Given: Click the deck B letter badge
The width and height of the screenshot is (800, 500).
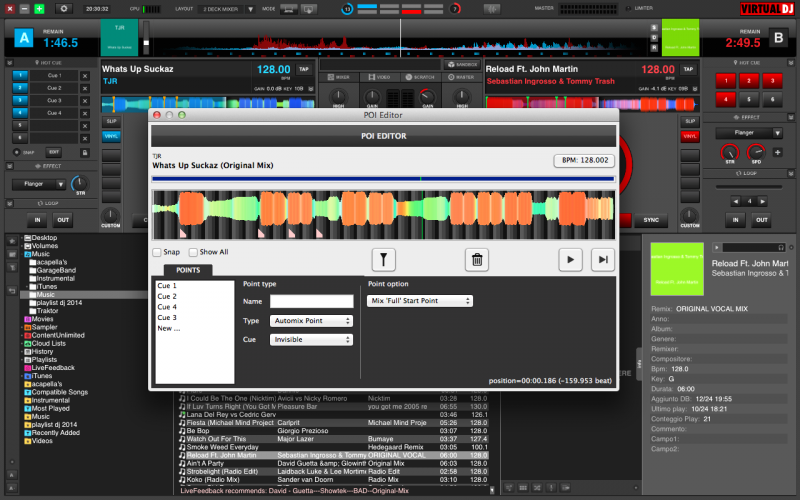Looking at the screenshot, I should tap(778, 38).
